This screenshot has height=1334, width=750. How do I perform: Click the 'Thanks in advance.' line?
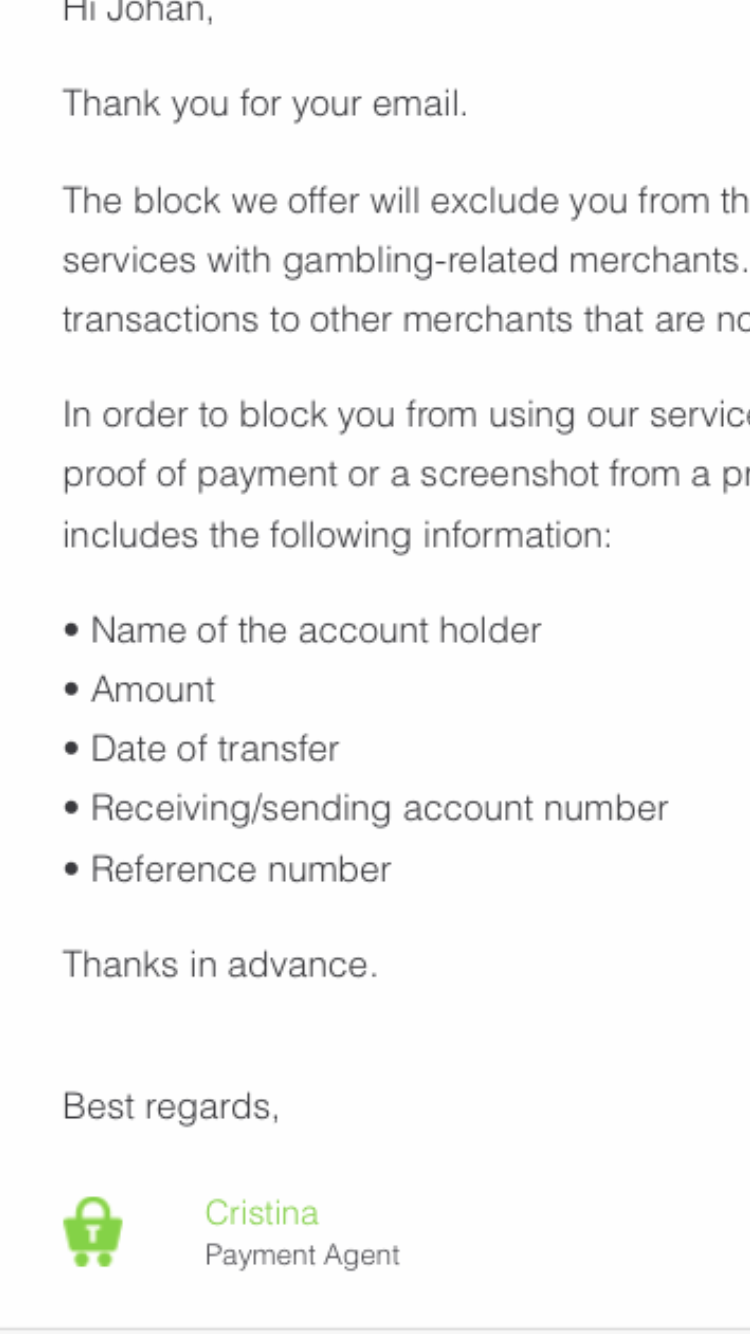pyautogui.click(x=220, y=965)
